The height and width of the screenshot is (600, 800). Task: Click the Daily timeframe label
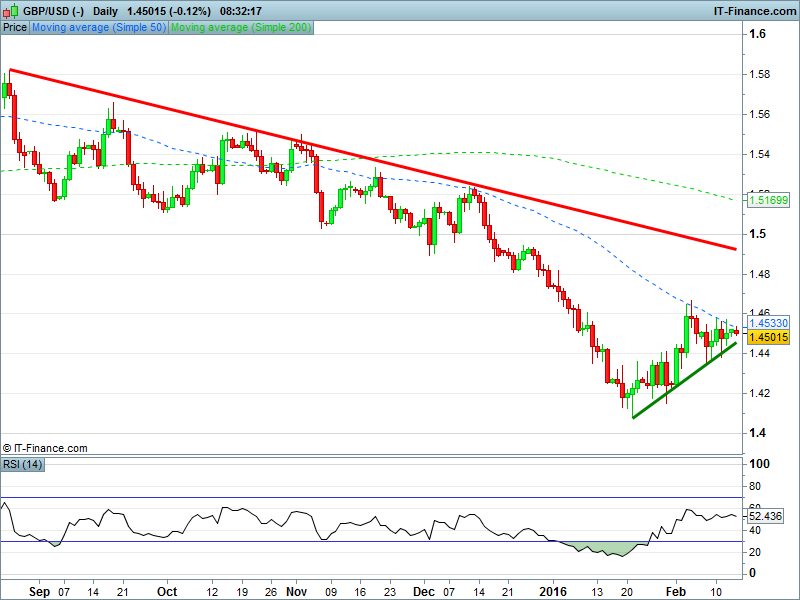click(x=104, y=11)
